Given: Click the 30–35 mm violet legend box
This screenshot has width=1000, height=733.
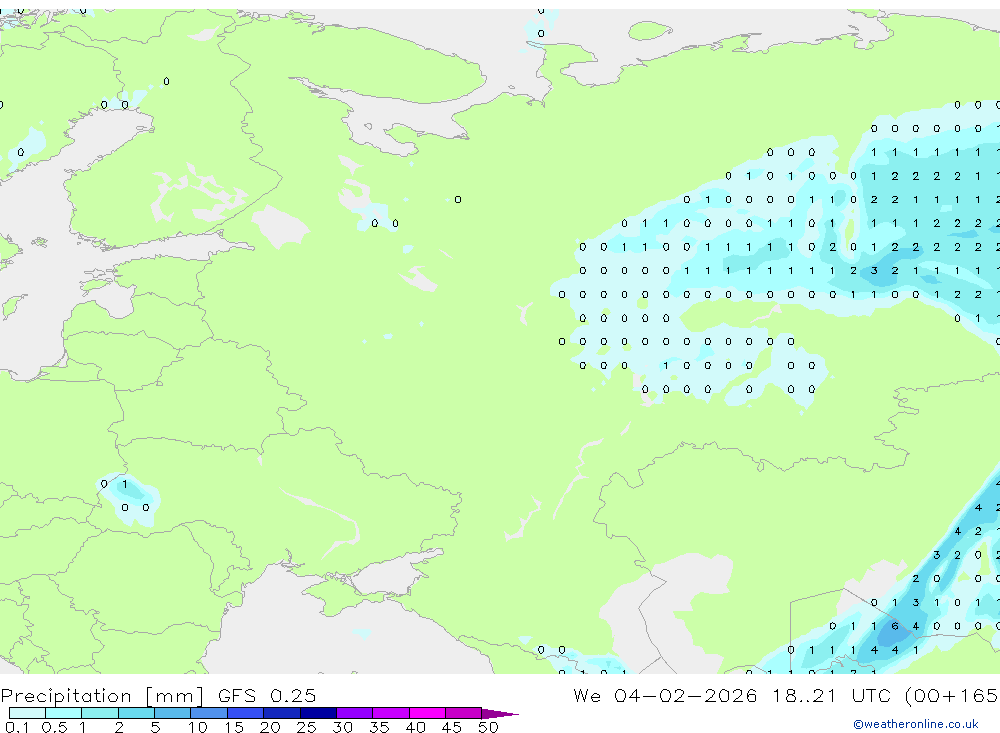Looking at the screenshot, I should pos(355,713).
